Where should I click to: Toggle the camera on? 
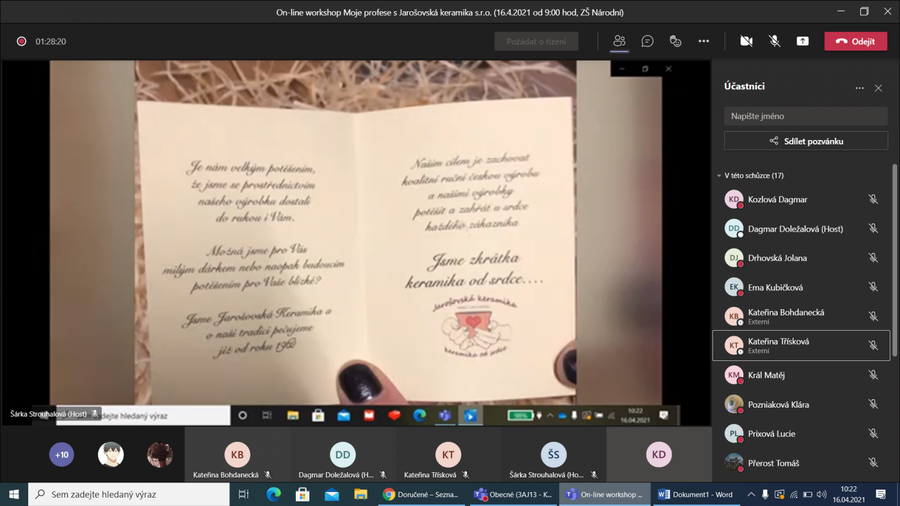click(x=746, y=41)
